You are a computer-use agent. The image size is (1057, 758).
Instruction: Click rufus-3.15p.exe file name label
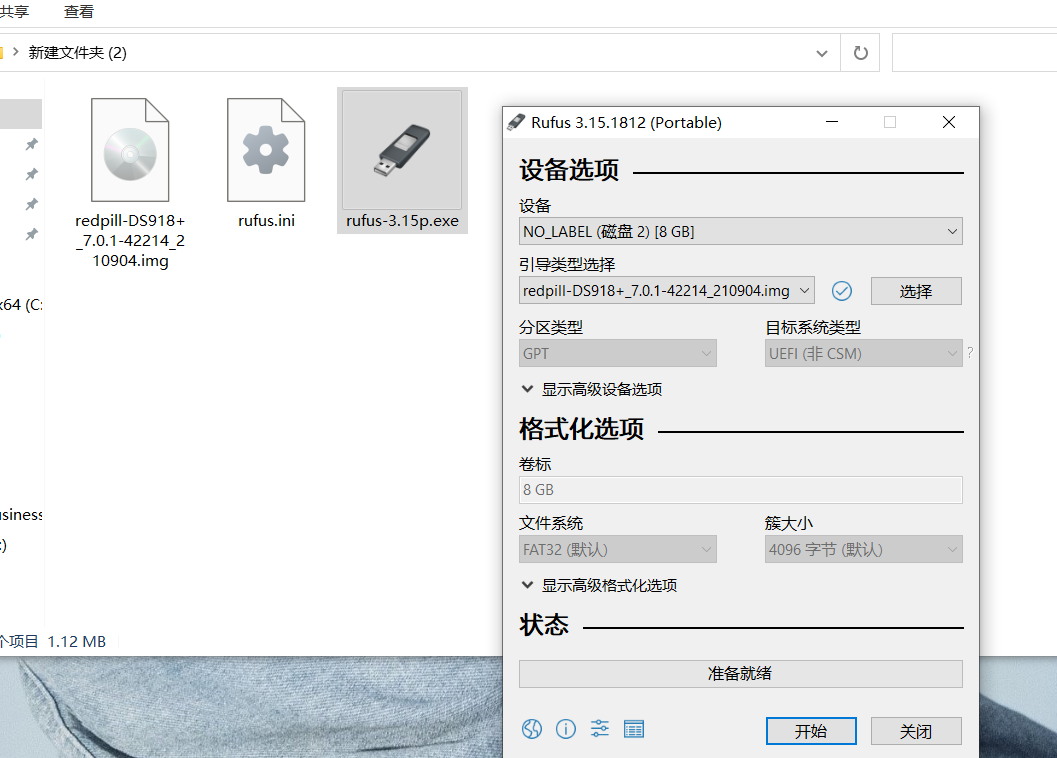coord(402,221)
